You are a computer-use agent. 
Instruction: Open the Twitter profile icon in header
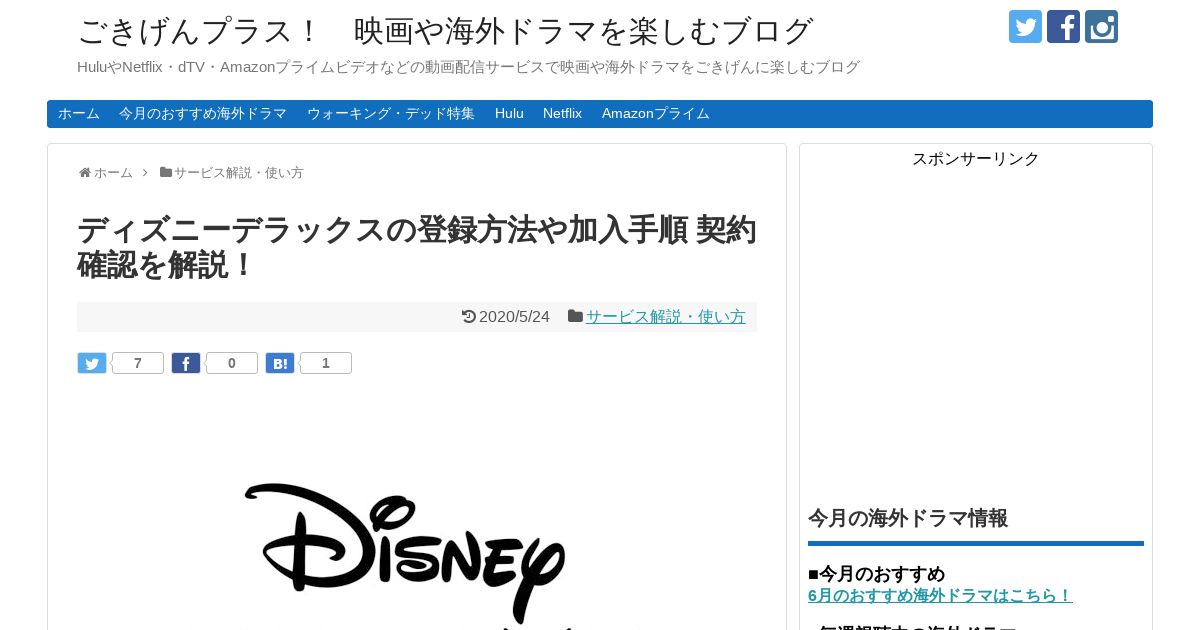[x=1025, y=27]
